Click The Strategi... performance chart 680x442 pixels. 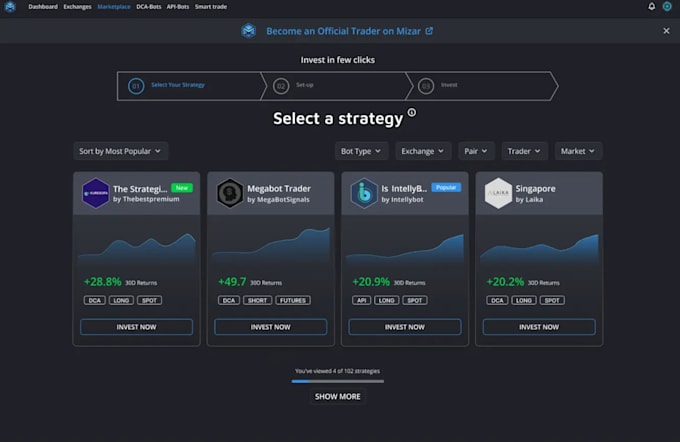pos(137,247)
